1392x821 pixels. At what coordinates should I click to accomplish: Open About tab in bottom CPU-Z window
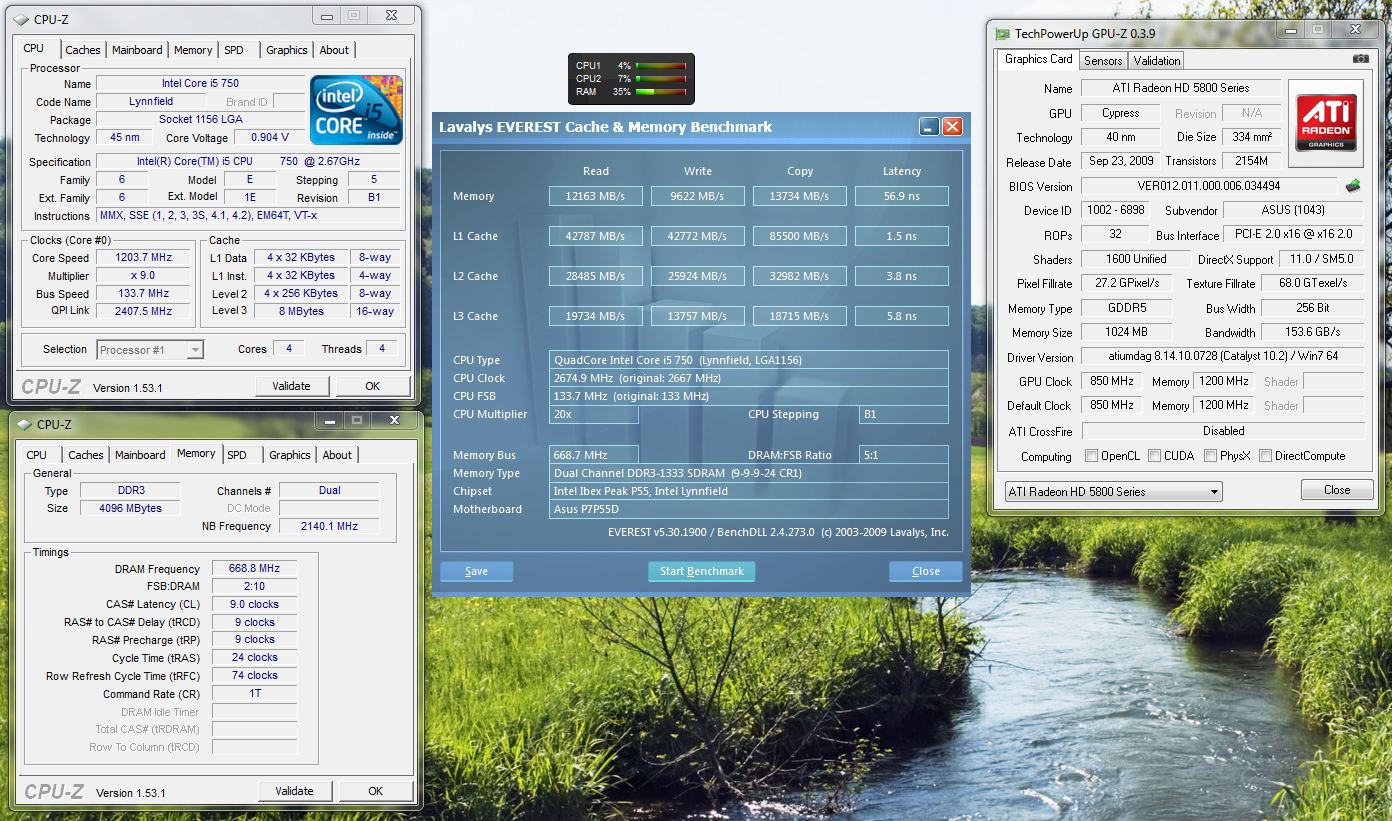(x=337, y=455)
